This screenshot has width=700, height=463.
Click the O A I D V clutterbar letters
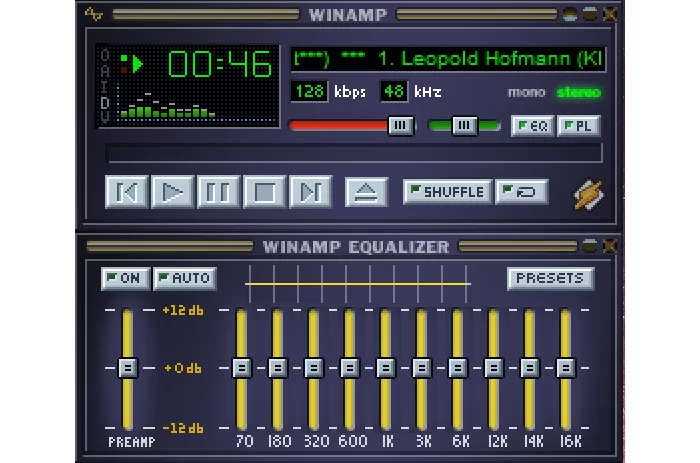tap(105, 86)
